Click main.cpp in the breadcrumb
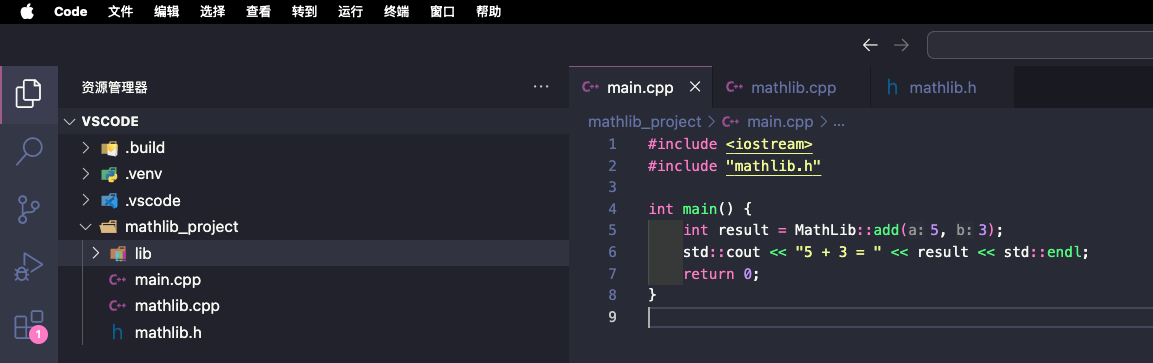The height and width of the screenshot is (363, 1153). [x=780, y=122]
